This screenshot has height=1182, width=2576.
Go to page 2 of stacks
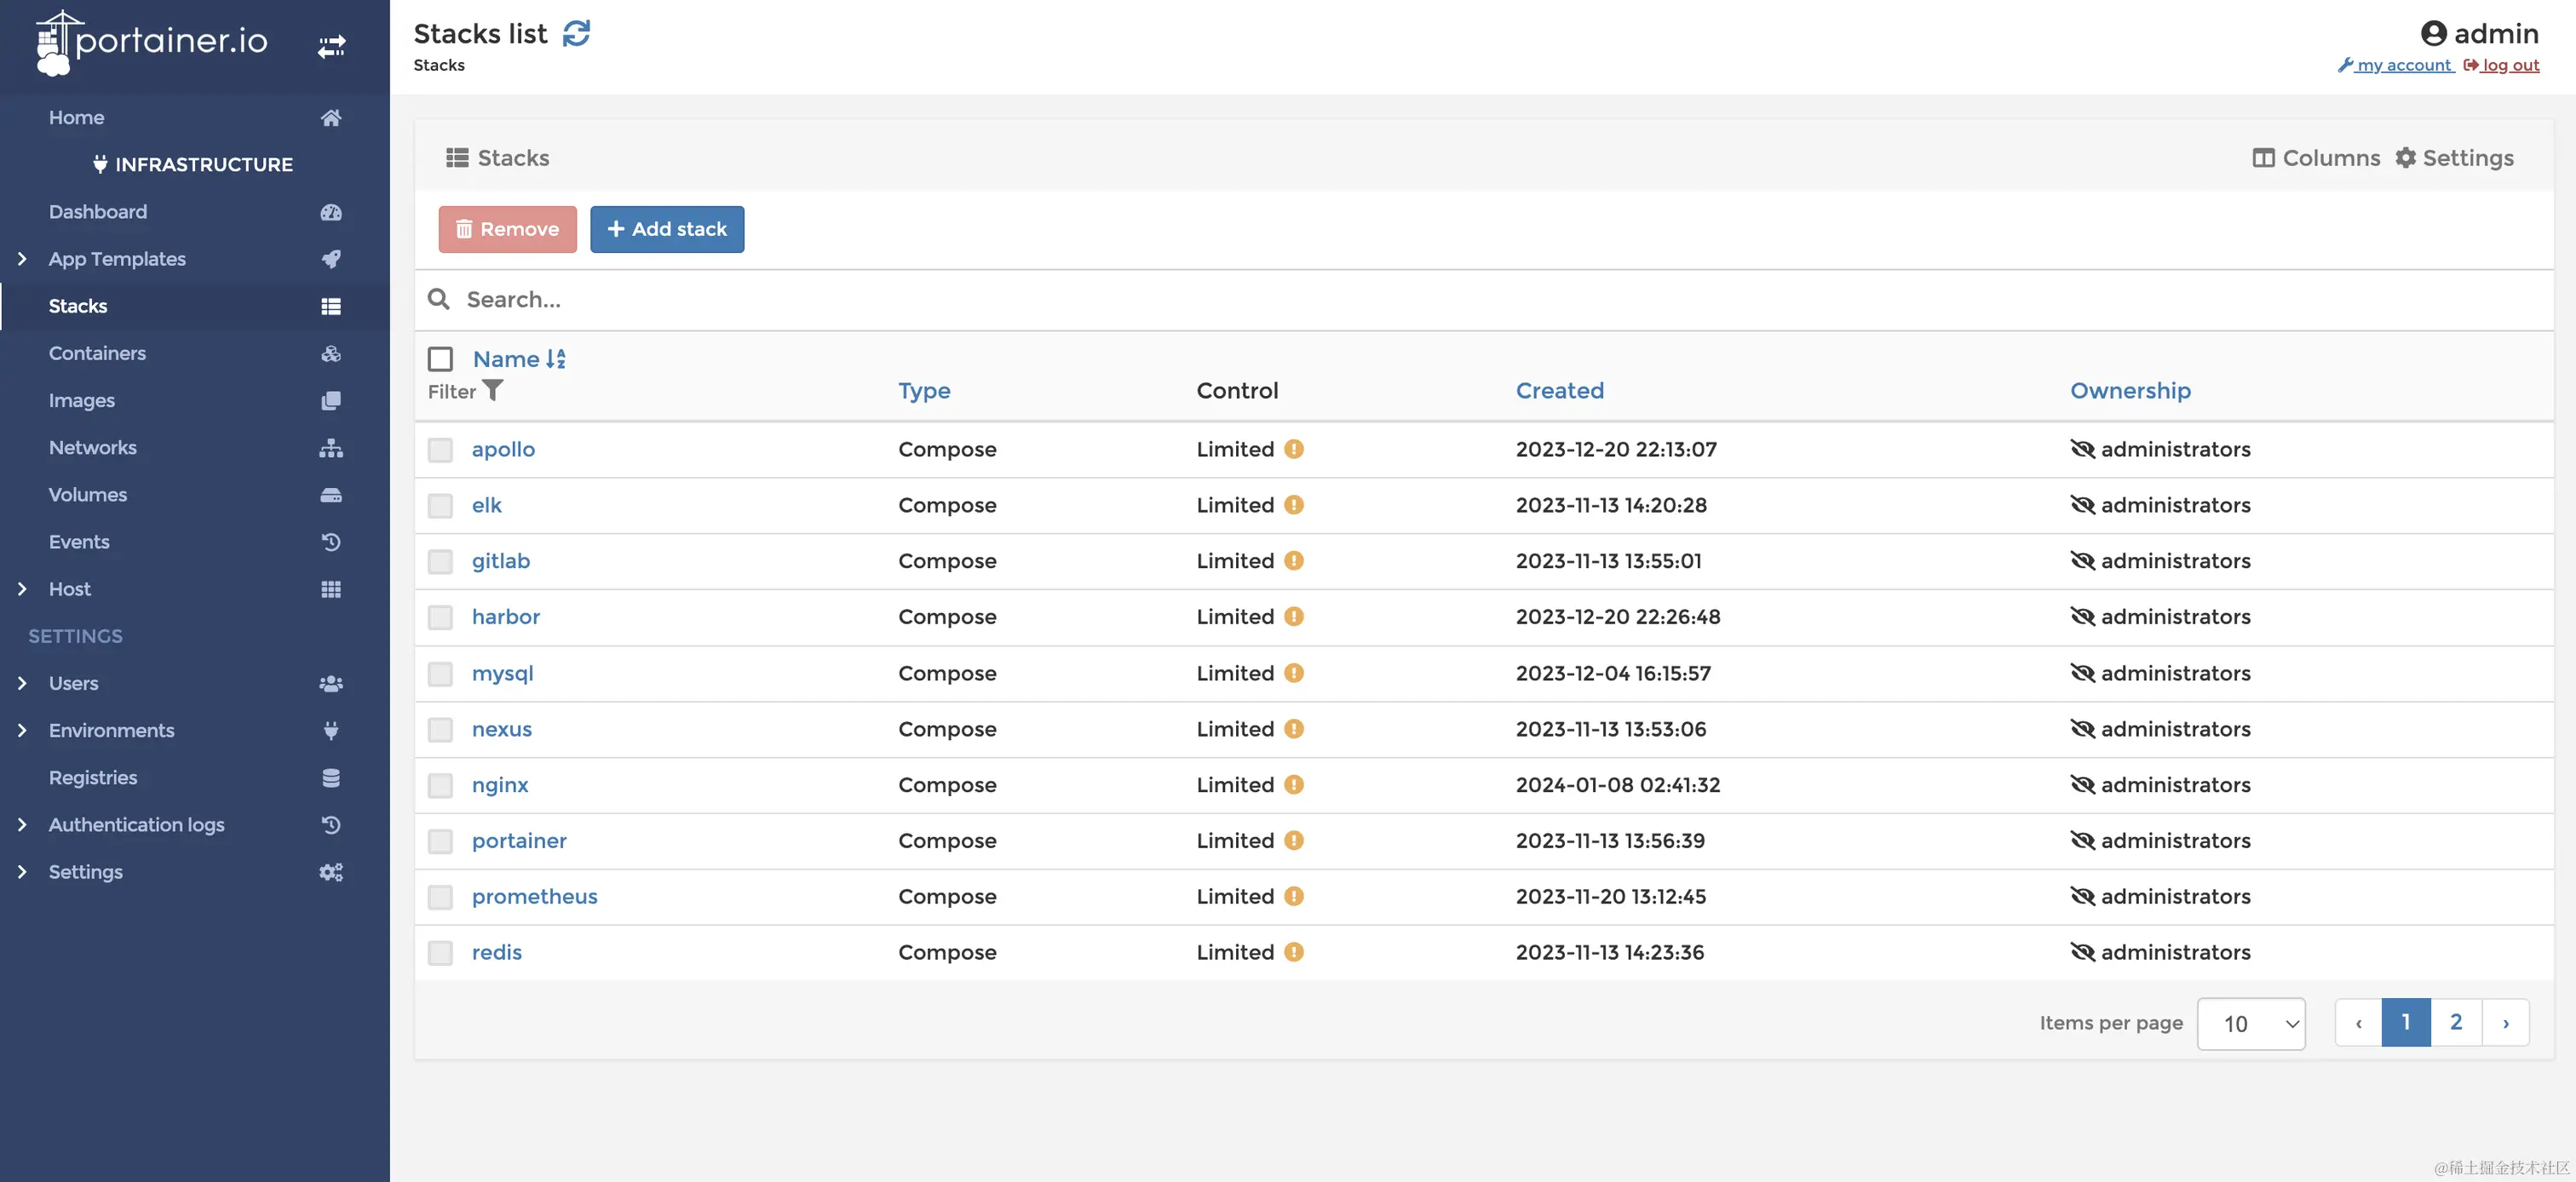pyautogui.click(x=2456, y=1023)
